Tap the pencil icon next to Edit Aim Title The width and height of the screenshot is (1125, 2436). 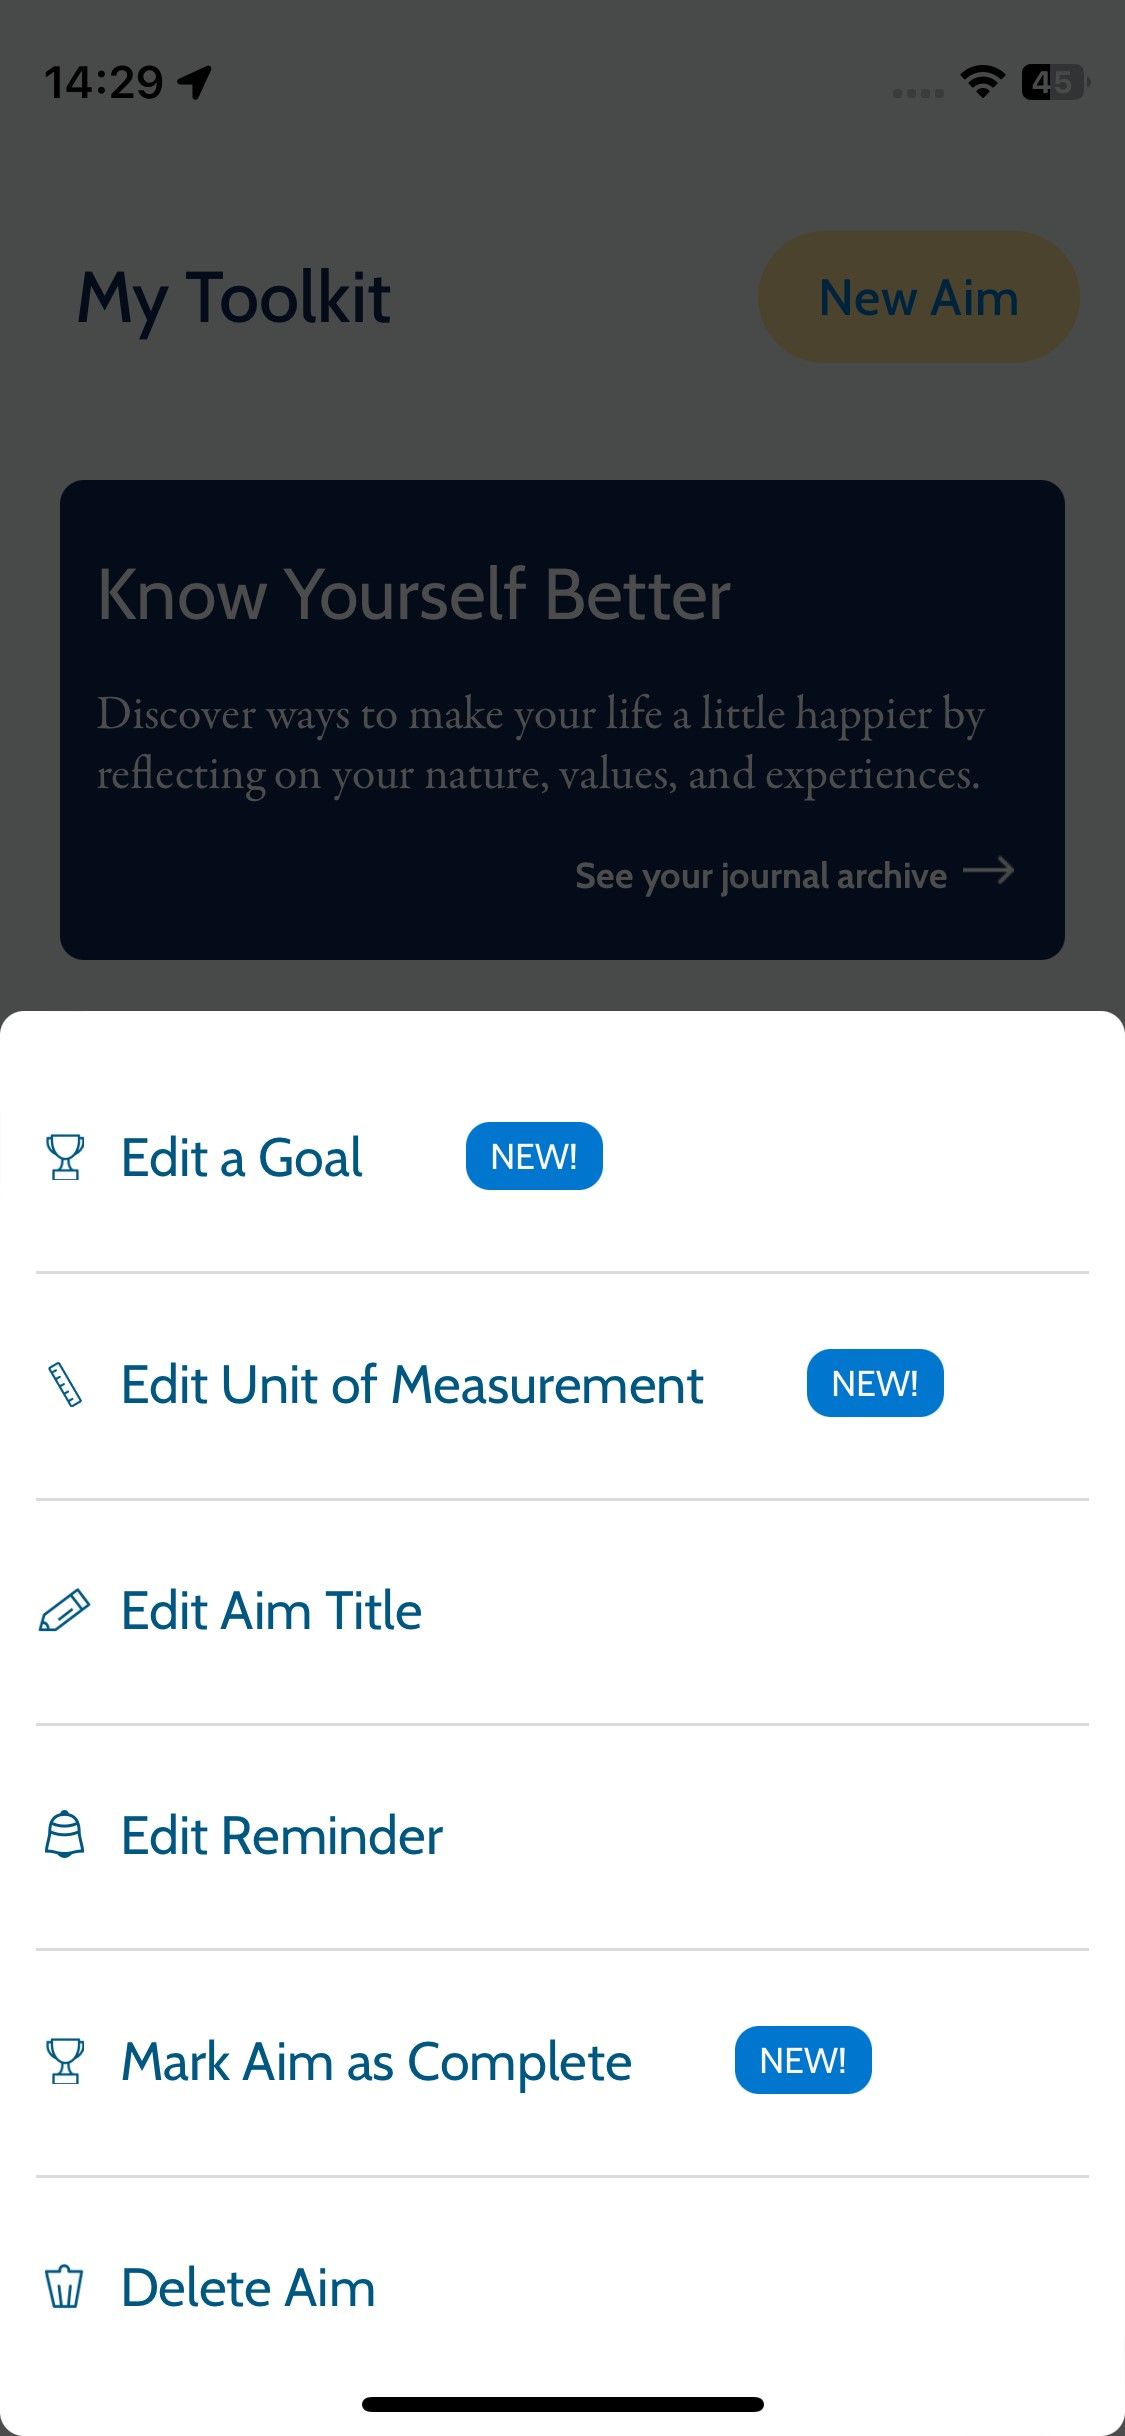tap(63, 1610)
